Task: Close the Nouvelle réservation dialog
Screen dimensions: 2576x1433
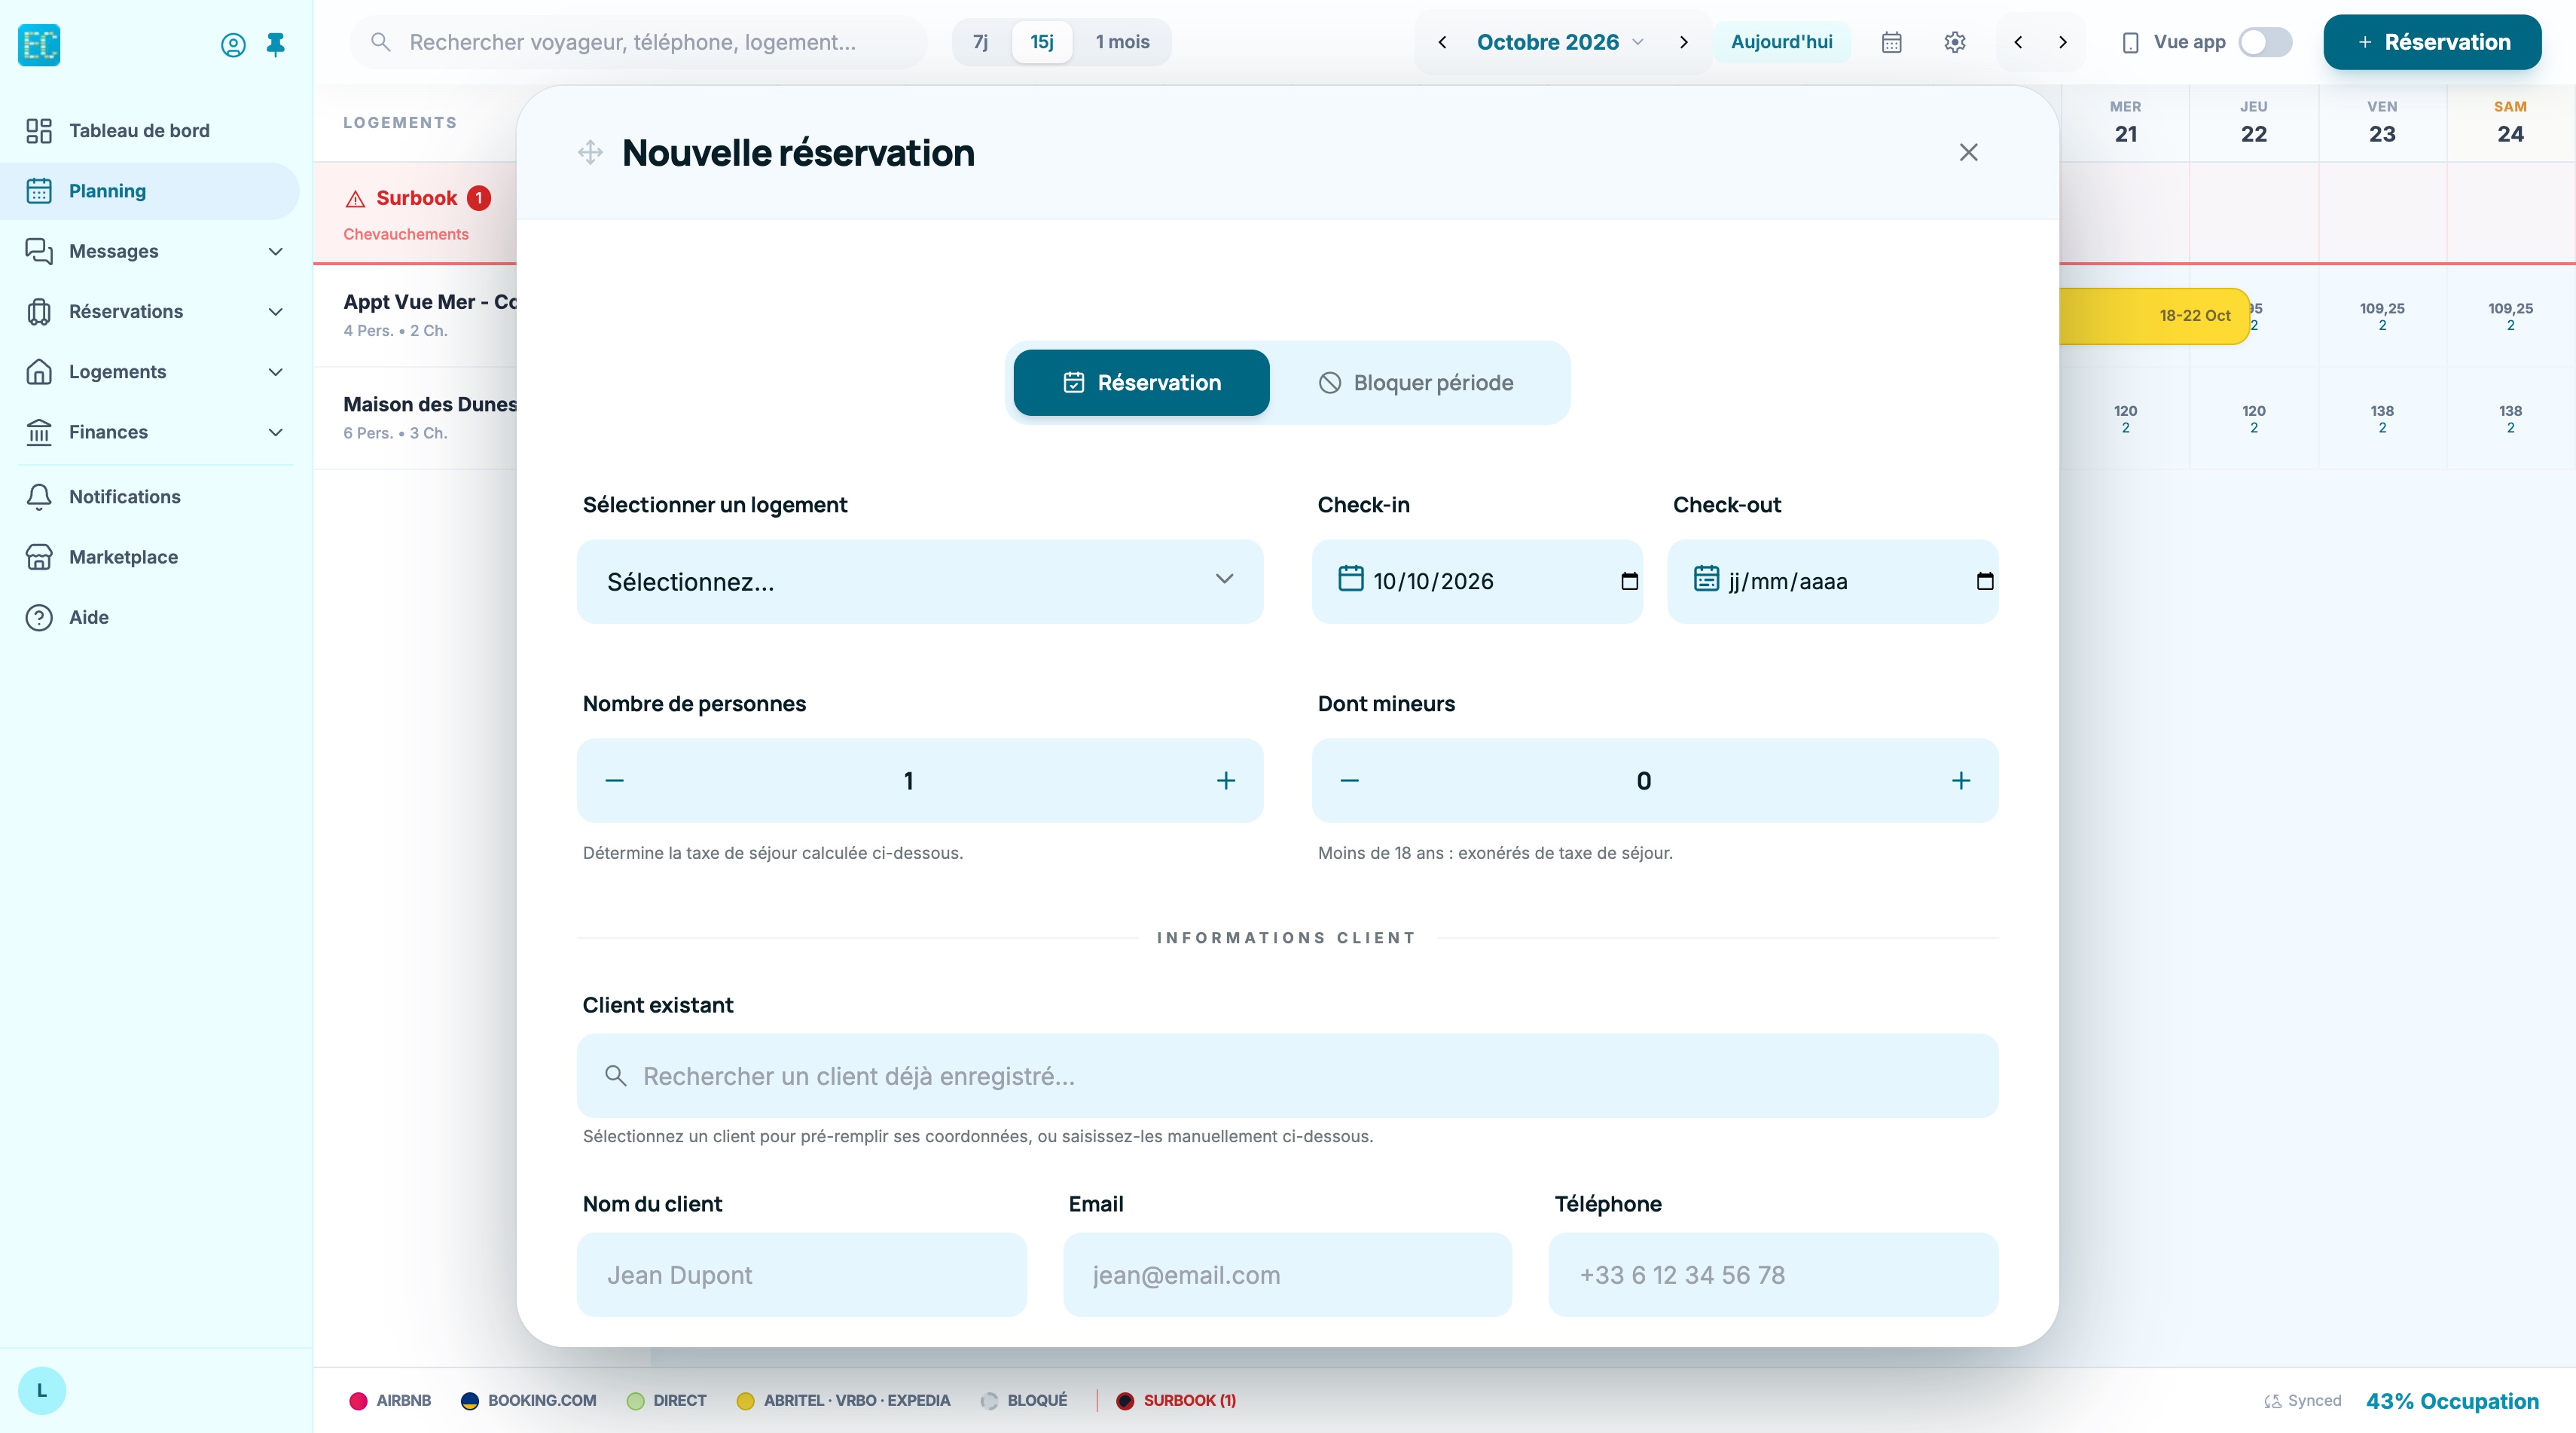Action: point(1968,152)
